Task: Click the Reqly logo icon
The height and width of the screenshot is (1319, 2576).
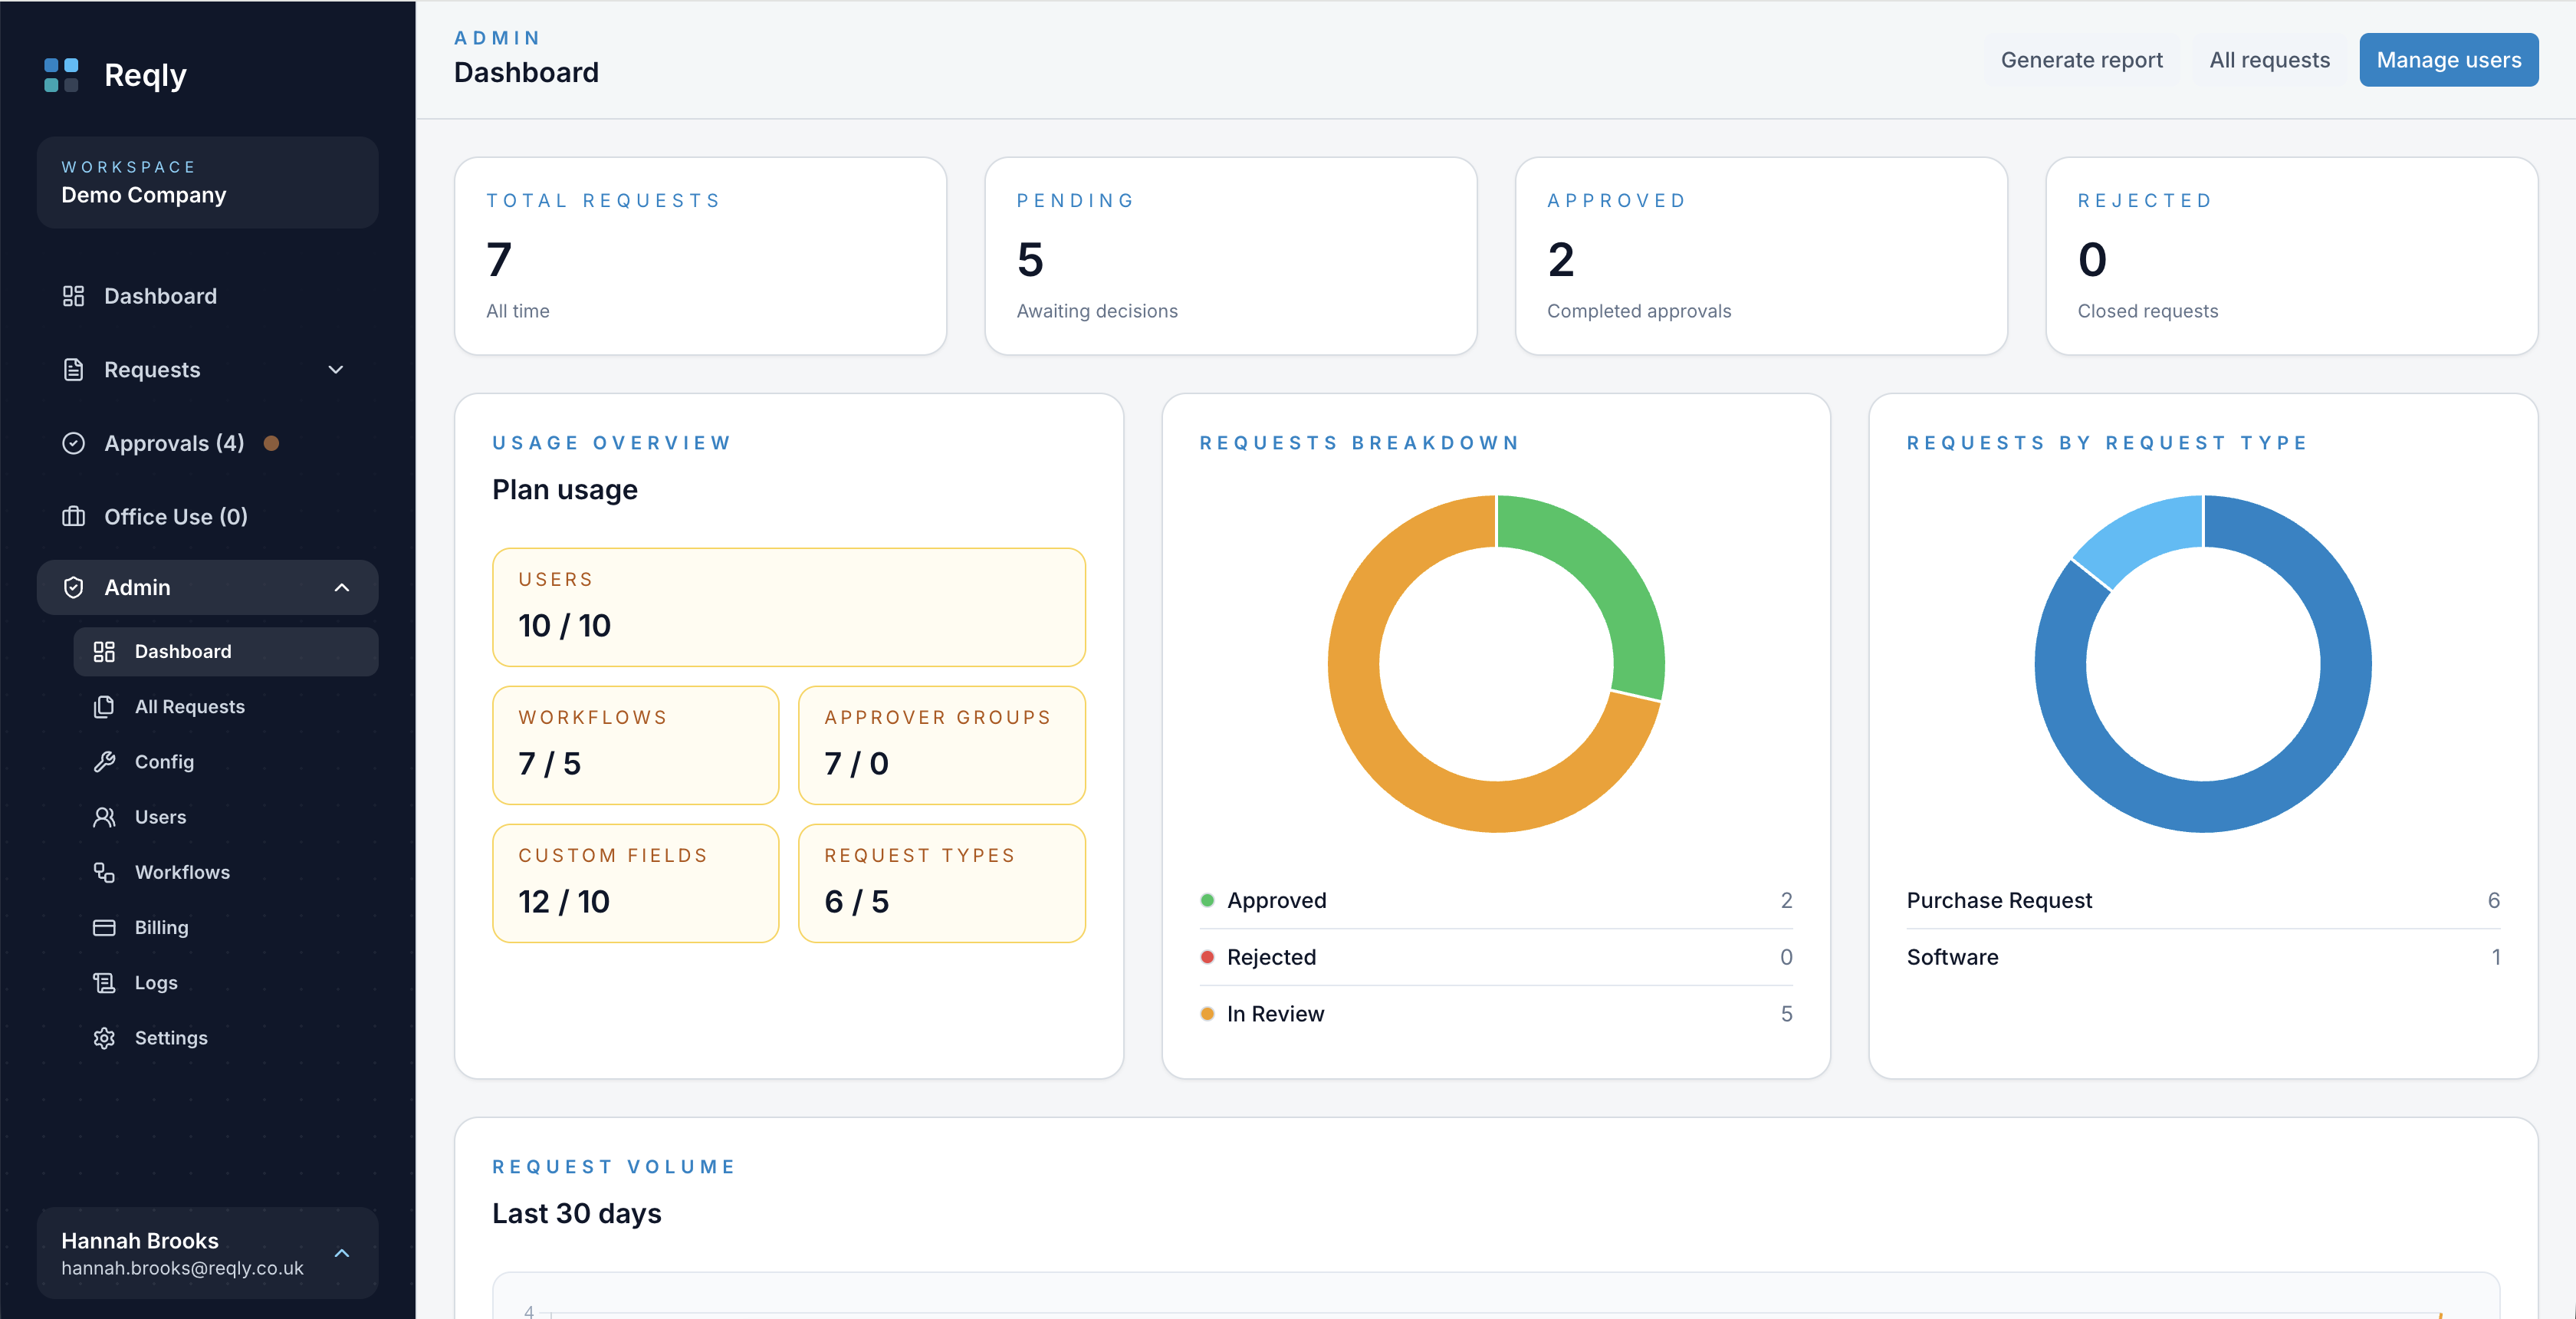Action: pyautogui.click(x=61, y=75)
